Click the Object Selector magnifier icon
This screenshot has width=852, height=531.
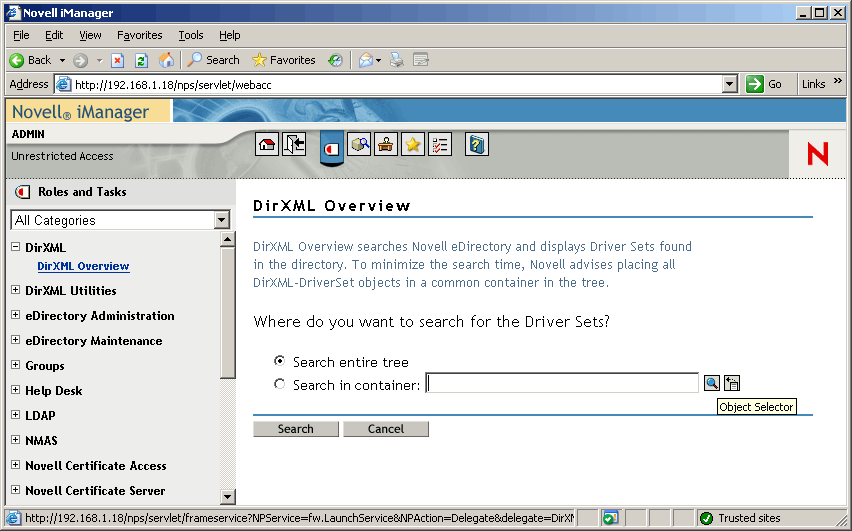(x=711, y=383)
